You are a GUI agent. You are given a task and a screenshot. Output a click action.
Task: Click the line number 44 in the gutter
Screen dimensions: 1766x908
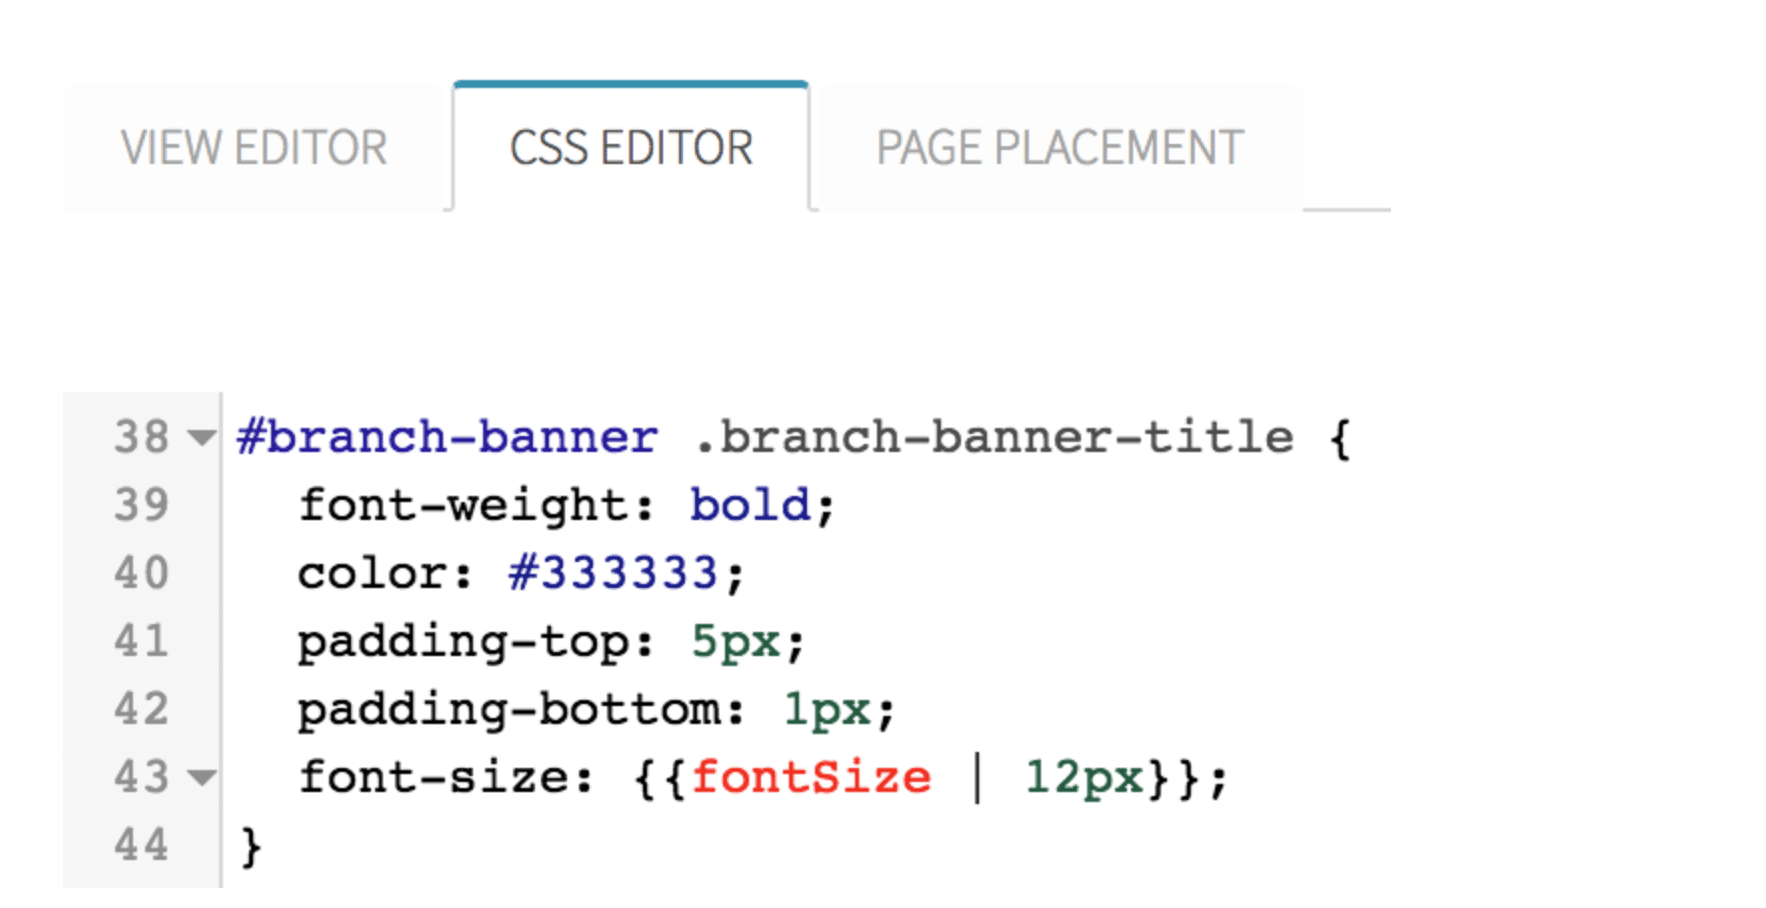point(143,845)
